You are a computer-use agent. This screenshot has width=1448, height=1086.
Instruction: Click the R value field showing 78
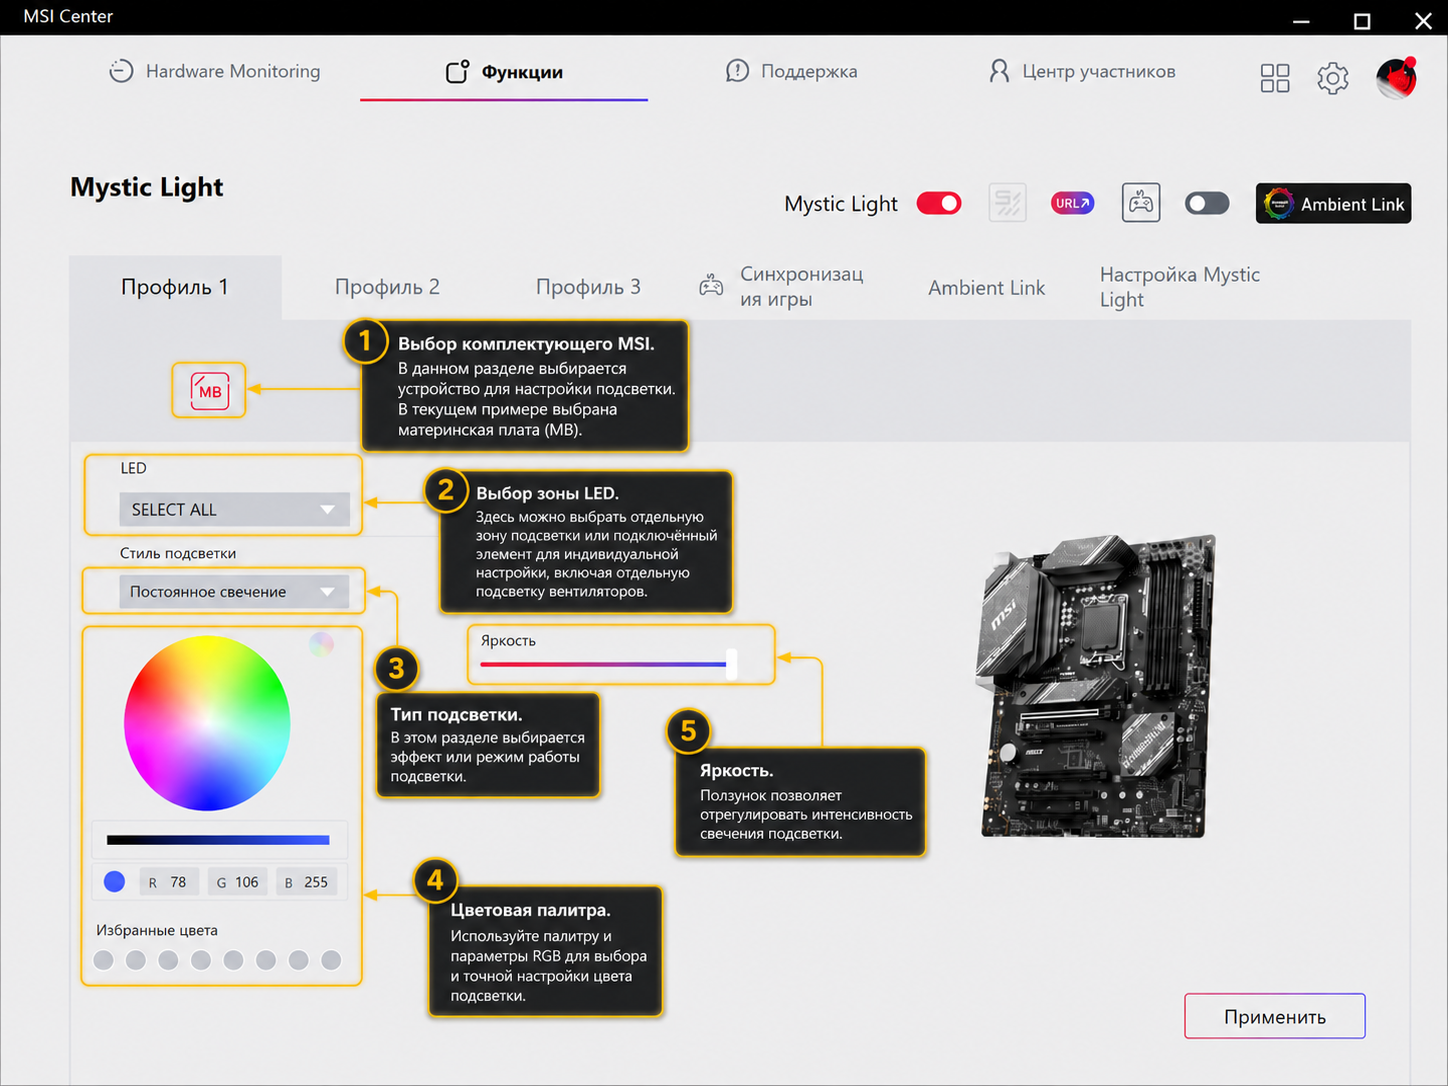[x=168, y=882]
